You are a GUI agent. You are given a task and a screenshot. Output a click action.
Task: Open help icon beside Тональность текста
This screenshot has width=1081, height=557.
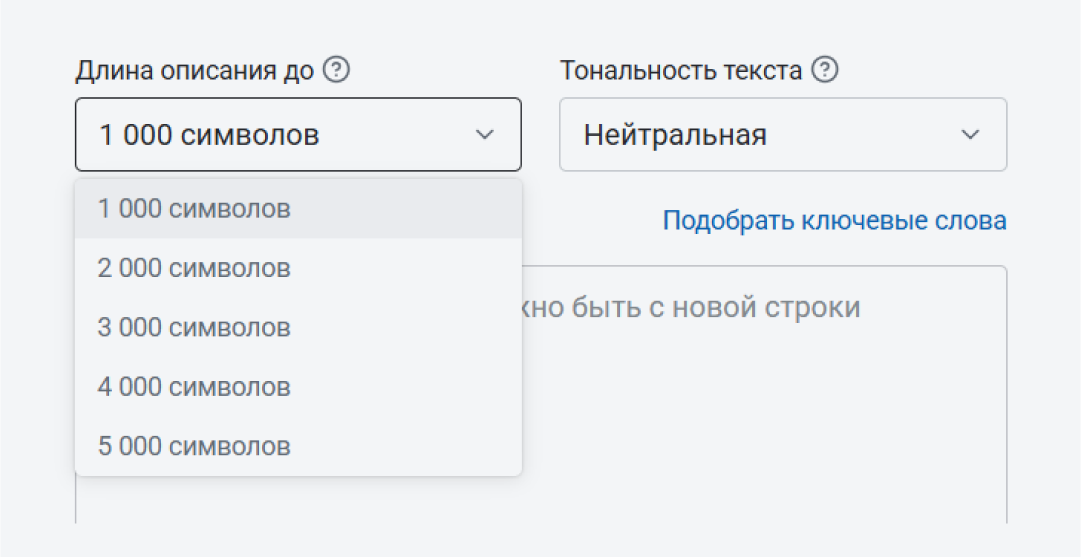pos(825,70)
